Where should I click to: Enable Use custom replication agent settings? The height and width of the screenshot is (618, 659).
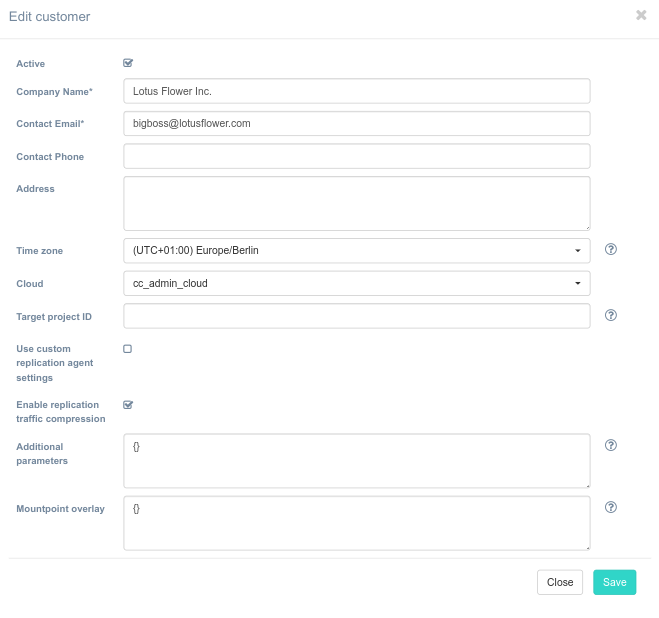click(128, 349)
